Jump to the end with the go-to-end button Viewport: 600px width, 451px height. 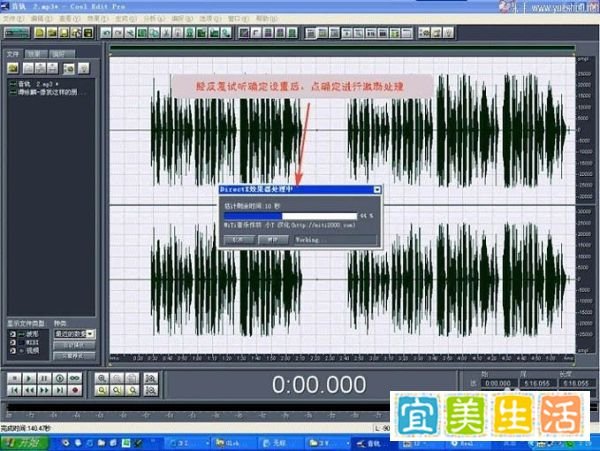click(x=60, y=390)
